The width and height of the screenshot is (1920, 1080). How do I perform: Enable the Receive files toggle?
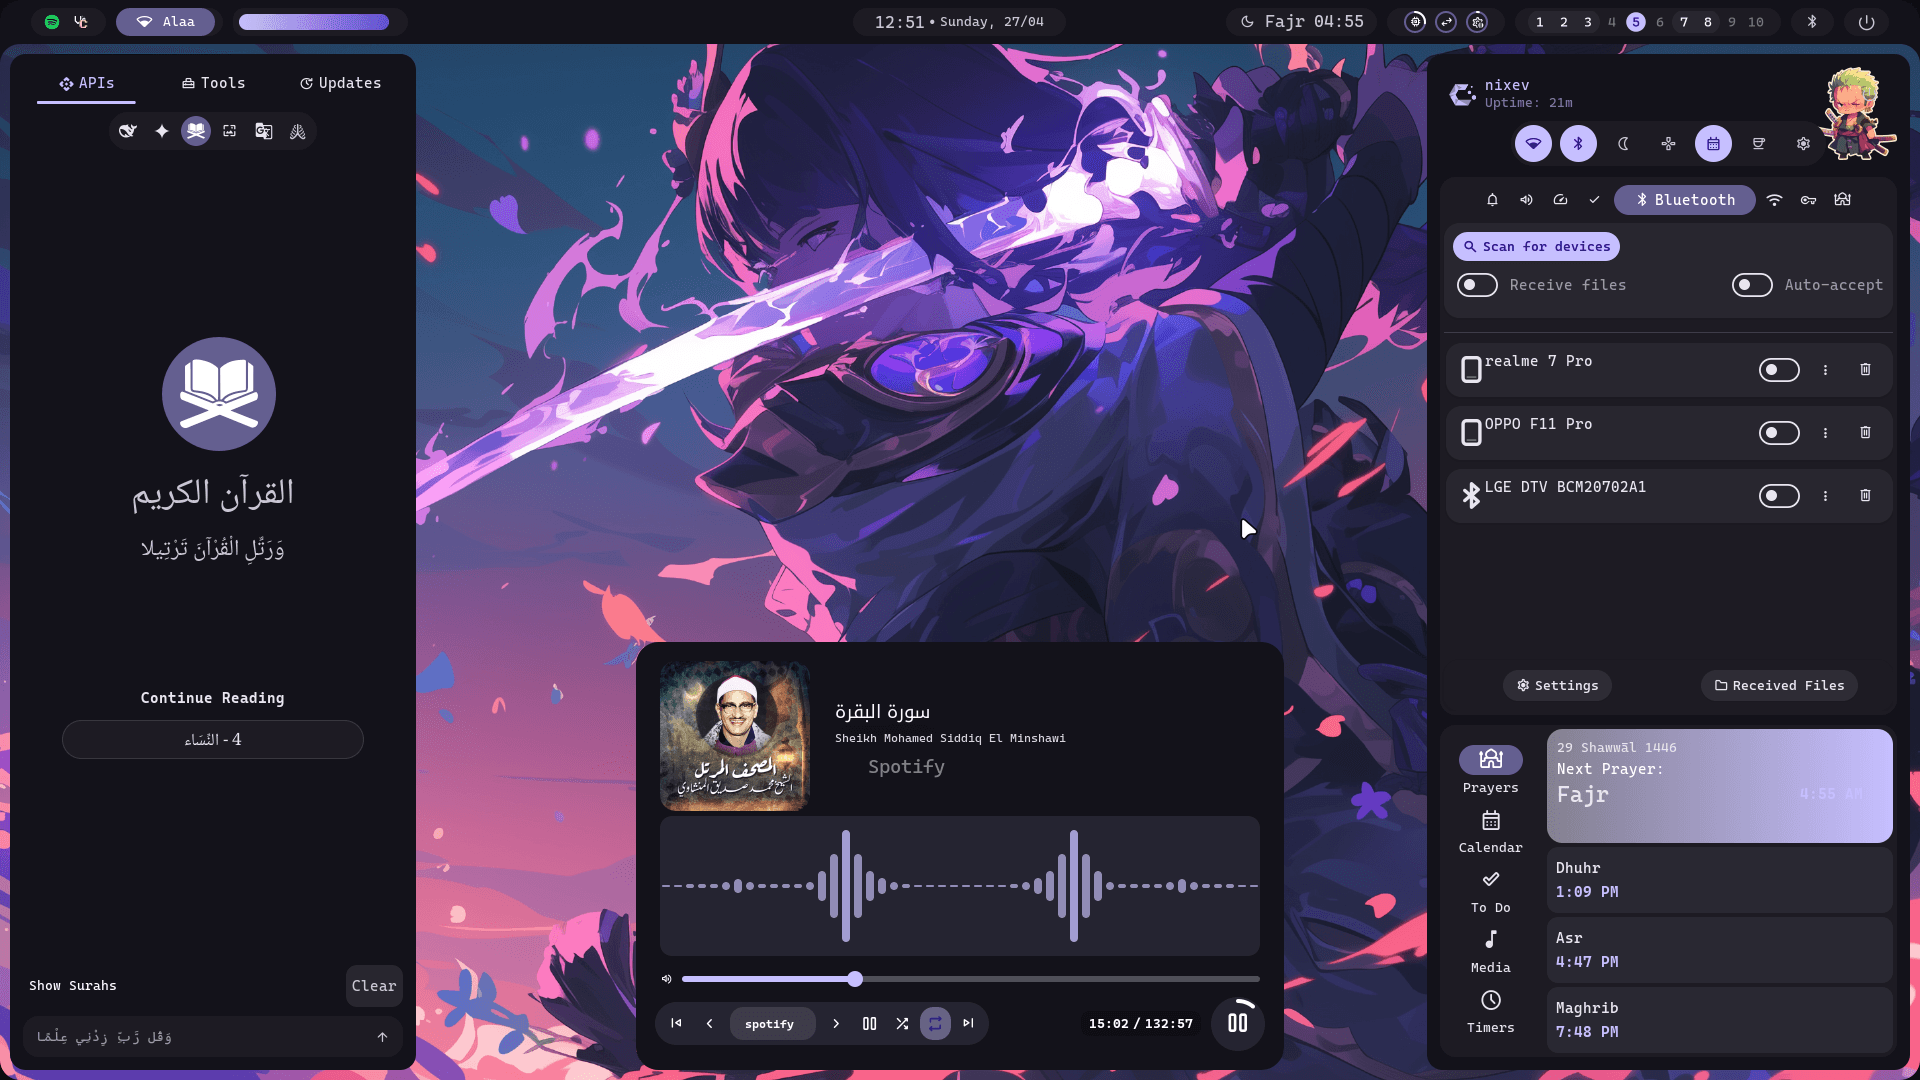(x=1477, y=285)
